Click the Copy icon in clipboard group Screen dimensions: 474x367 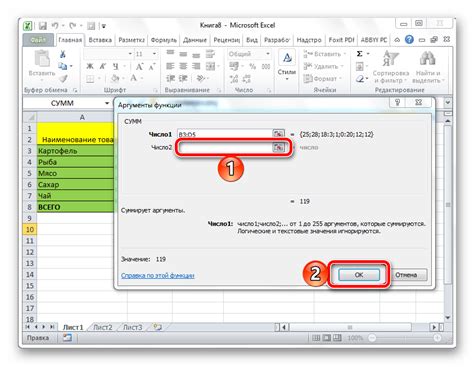pyautogui.click(x=62, y=66)
